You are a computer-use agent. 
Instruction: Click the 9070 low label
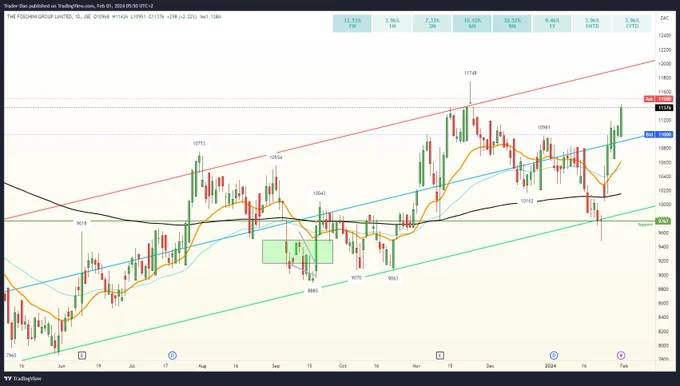tap(356, 278)
